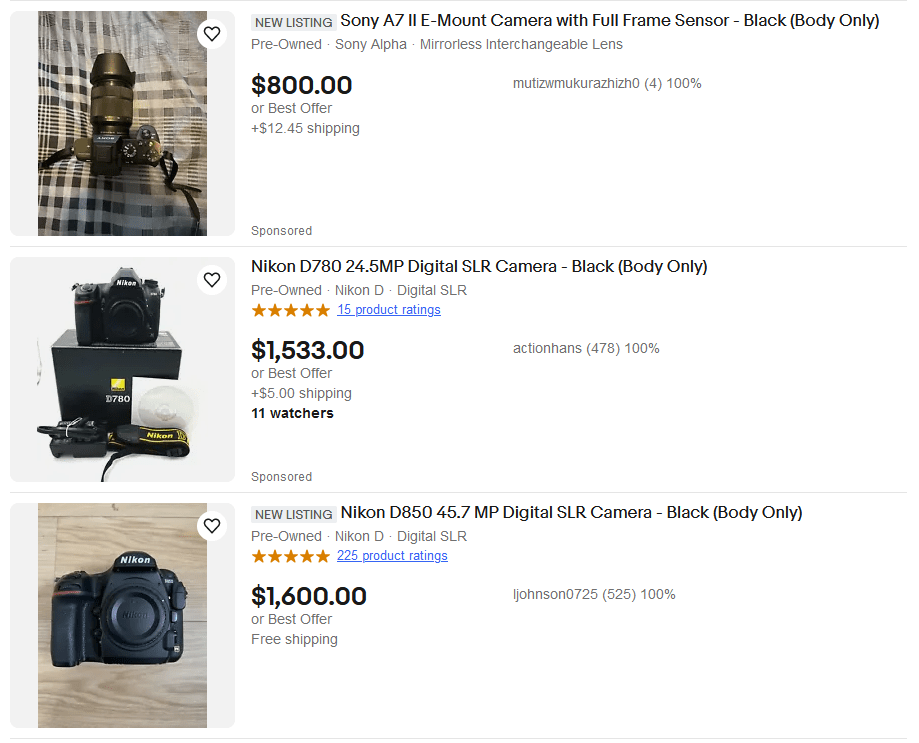This screenshot has height=743, width=919.
Task: Click Nikon D850 camera body thumbnail
Action: point(122,616)
